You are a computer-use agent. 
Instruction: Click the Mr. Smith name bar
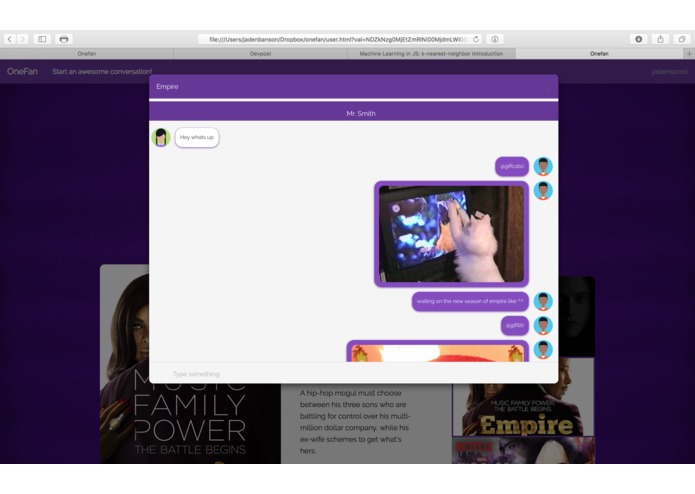pyautogui.click(x=354, y=113)
